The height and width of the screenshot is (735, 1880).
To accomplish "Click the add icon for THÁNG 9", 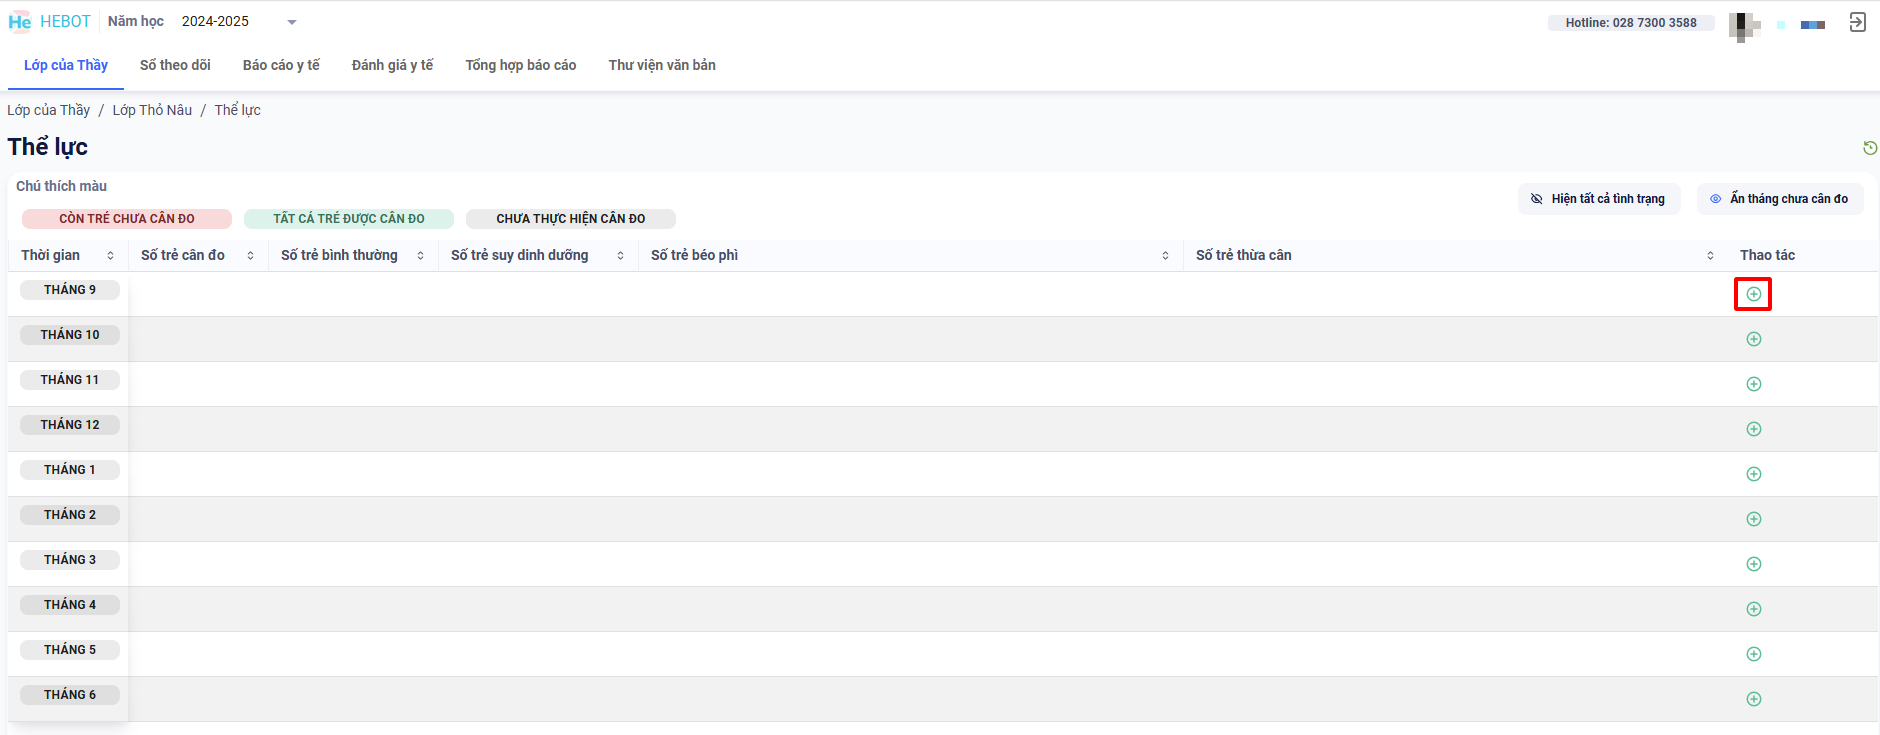I will 1753,294.
